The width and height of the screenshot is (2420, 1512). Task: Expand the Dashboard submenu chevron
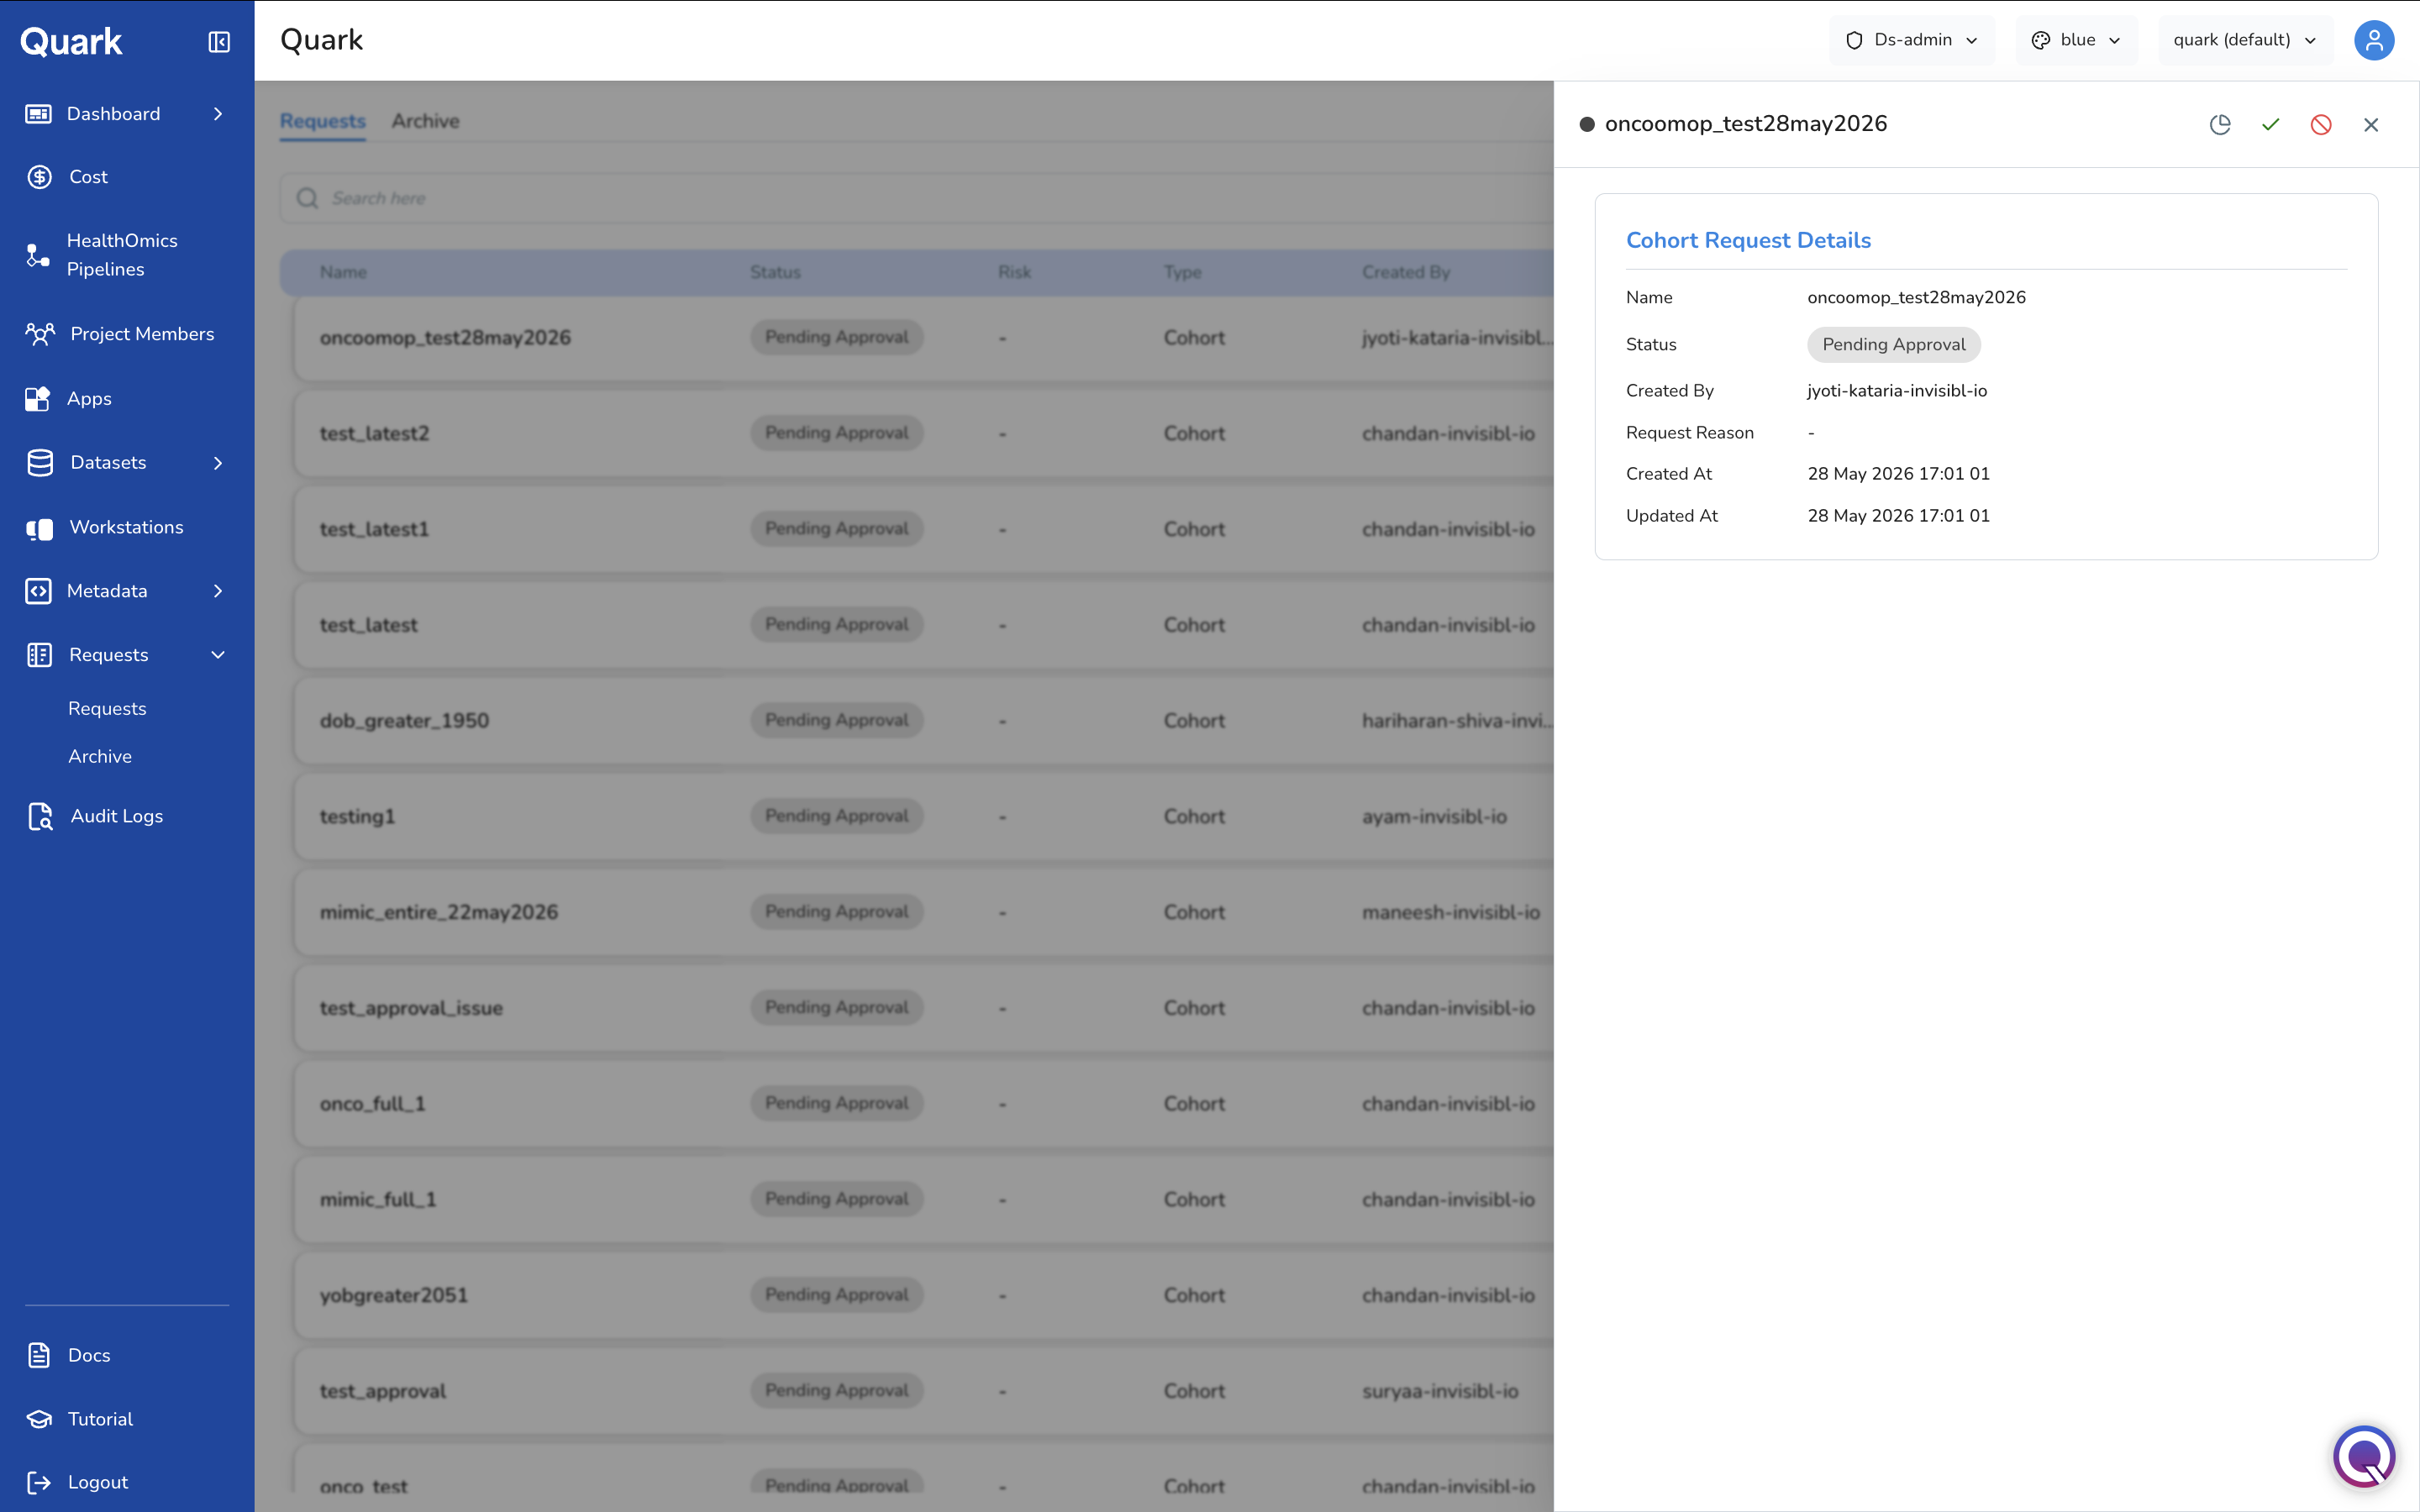[x=218, y=114]
